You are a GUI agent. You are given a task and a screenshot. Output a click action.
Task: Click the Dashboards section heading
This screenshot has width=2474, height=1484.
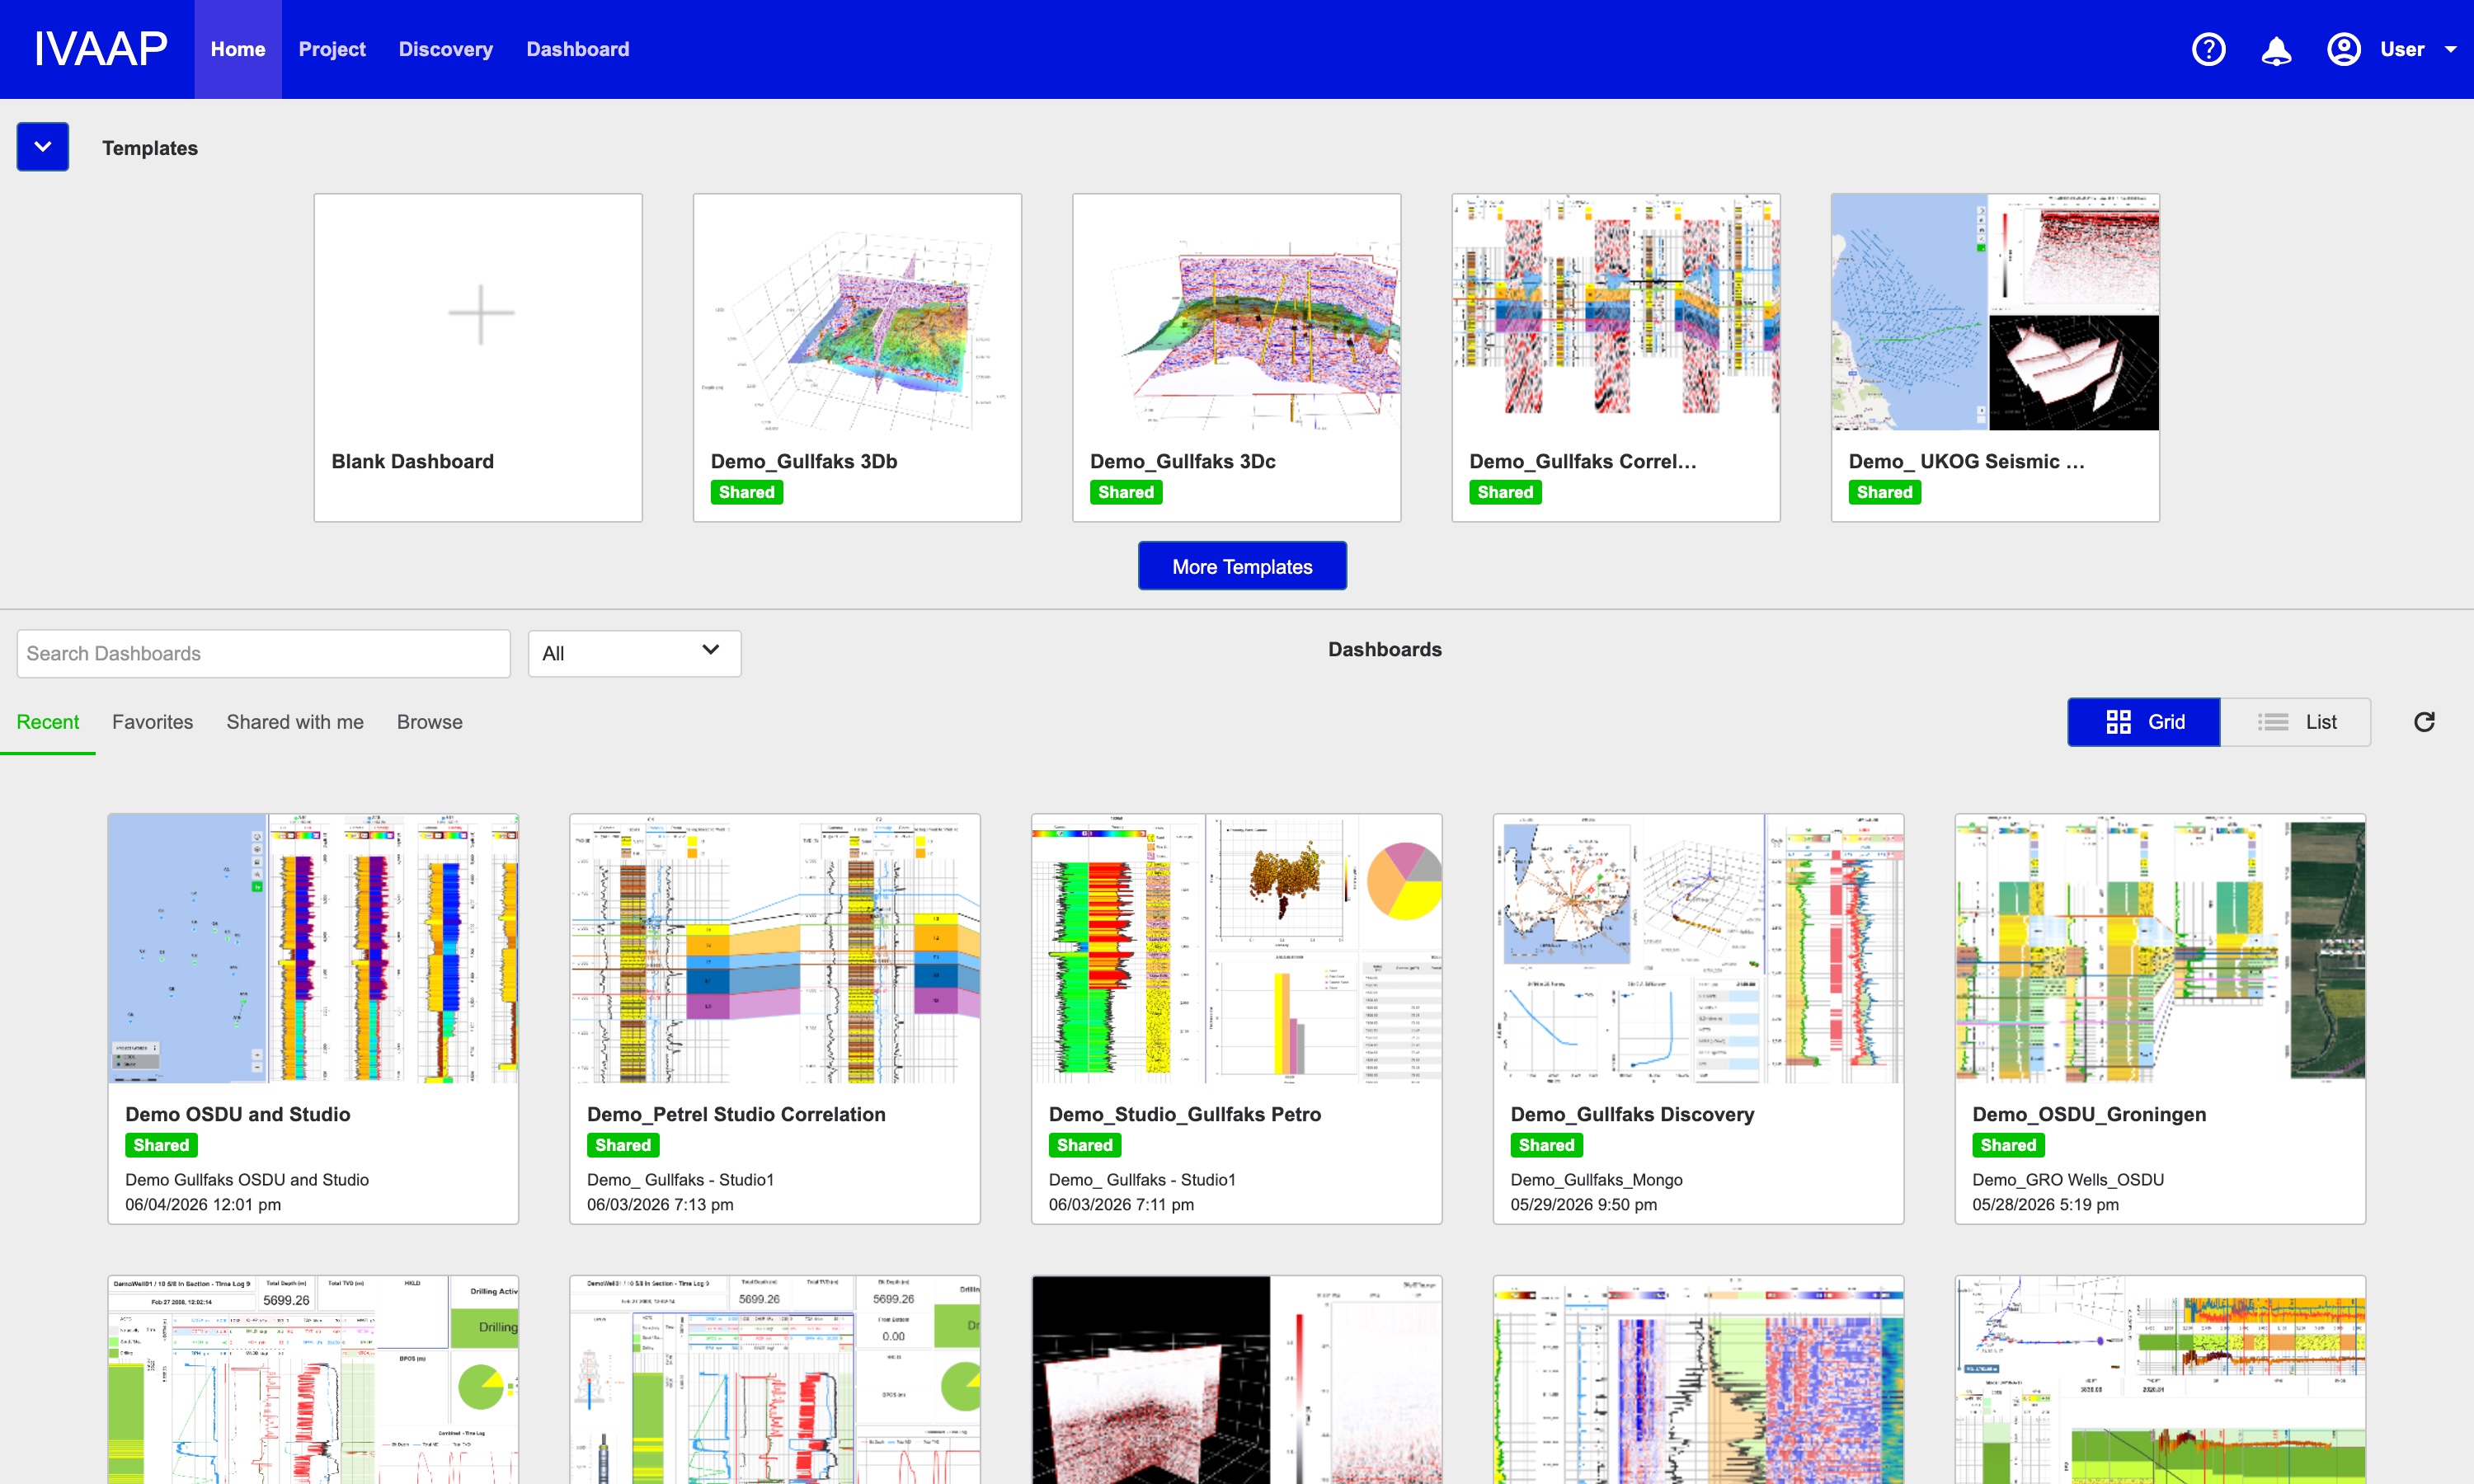click(1384, 649)
